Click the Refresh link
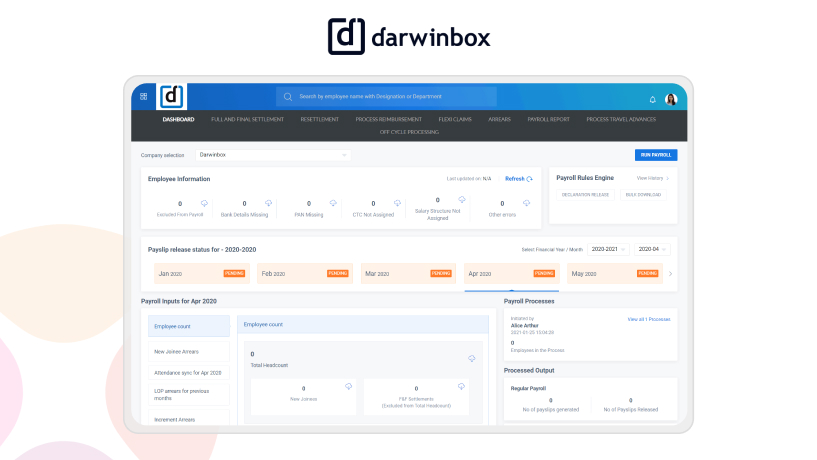 pos(515,179)
